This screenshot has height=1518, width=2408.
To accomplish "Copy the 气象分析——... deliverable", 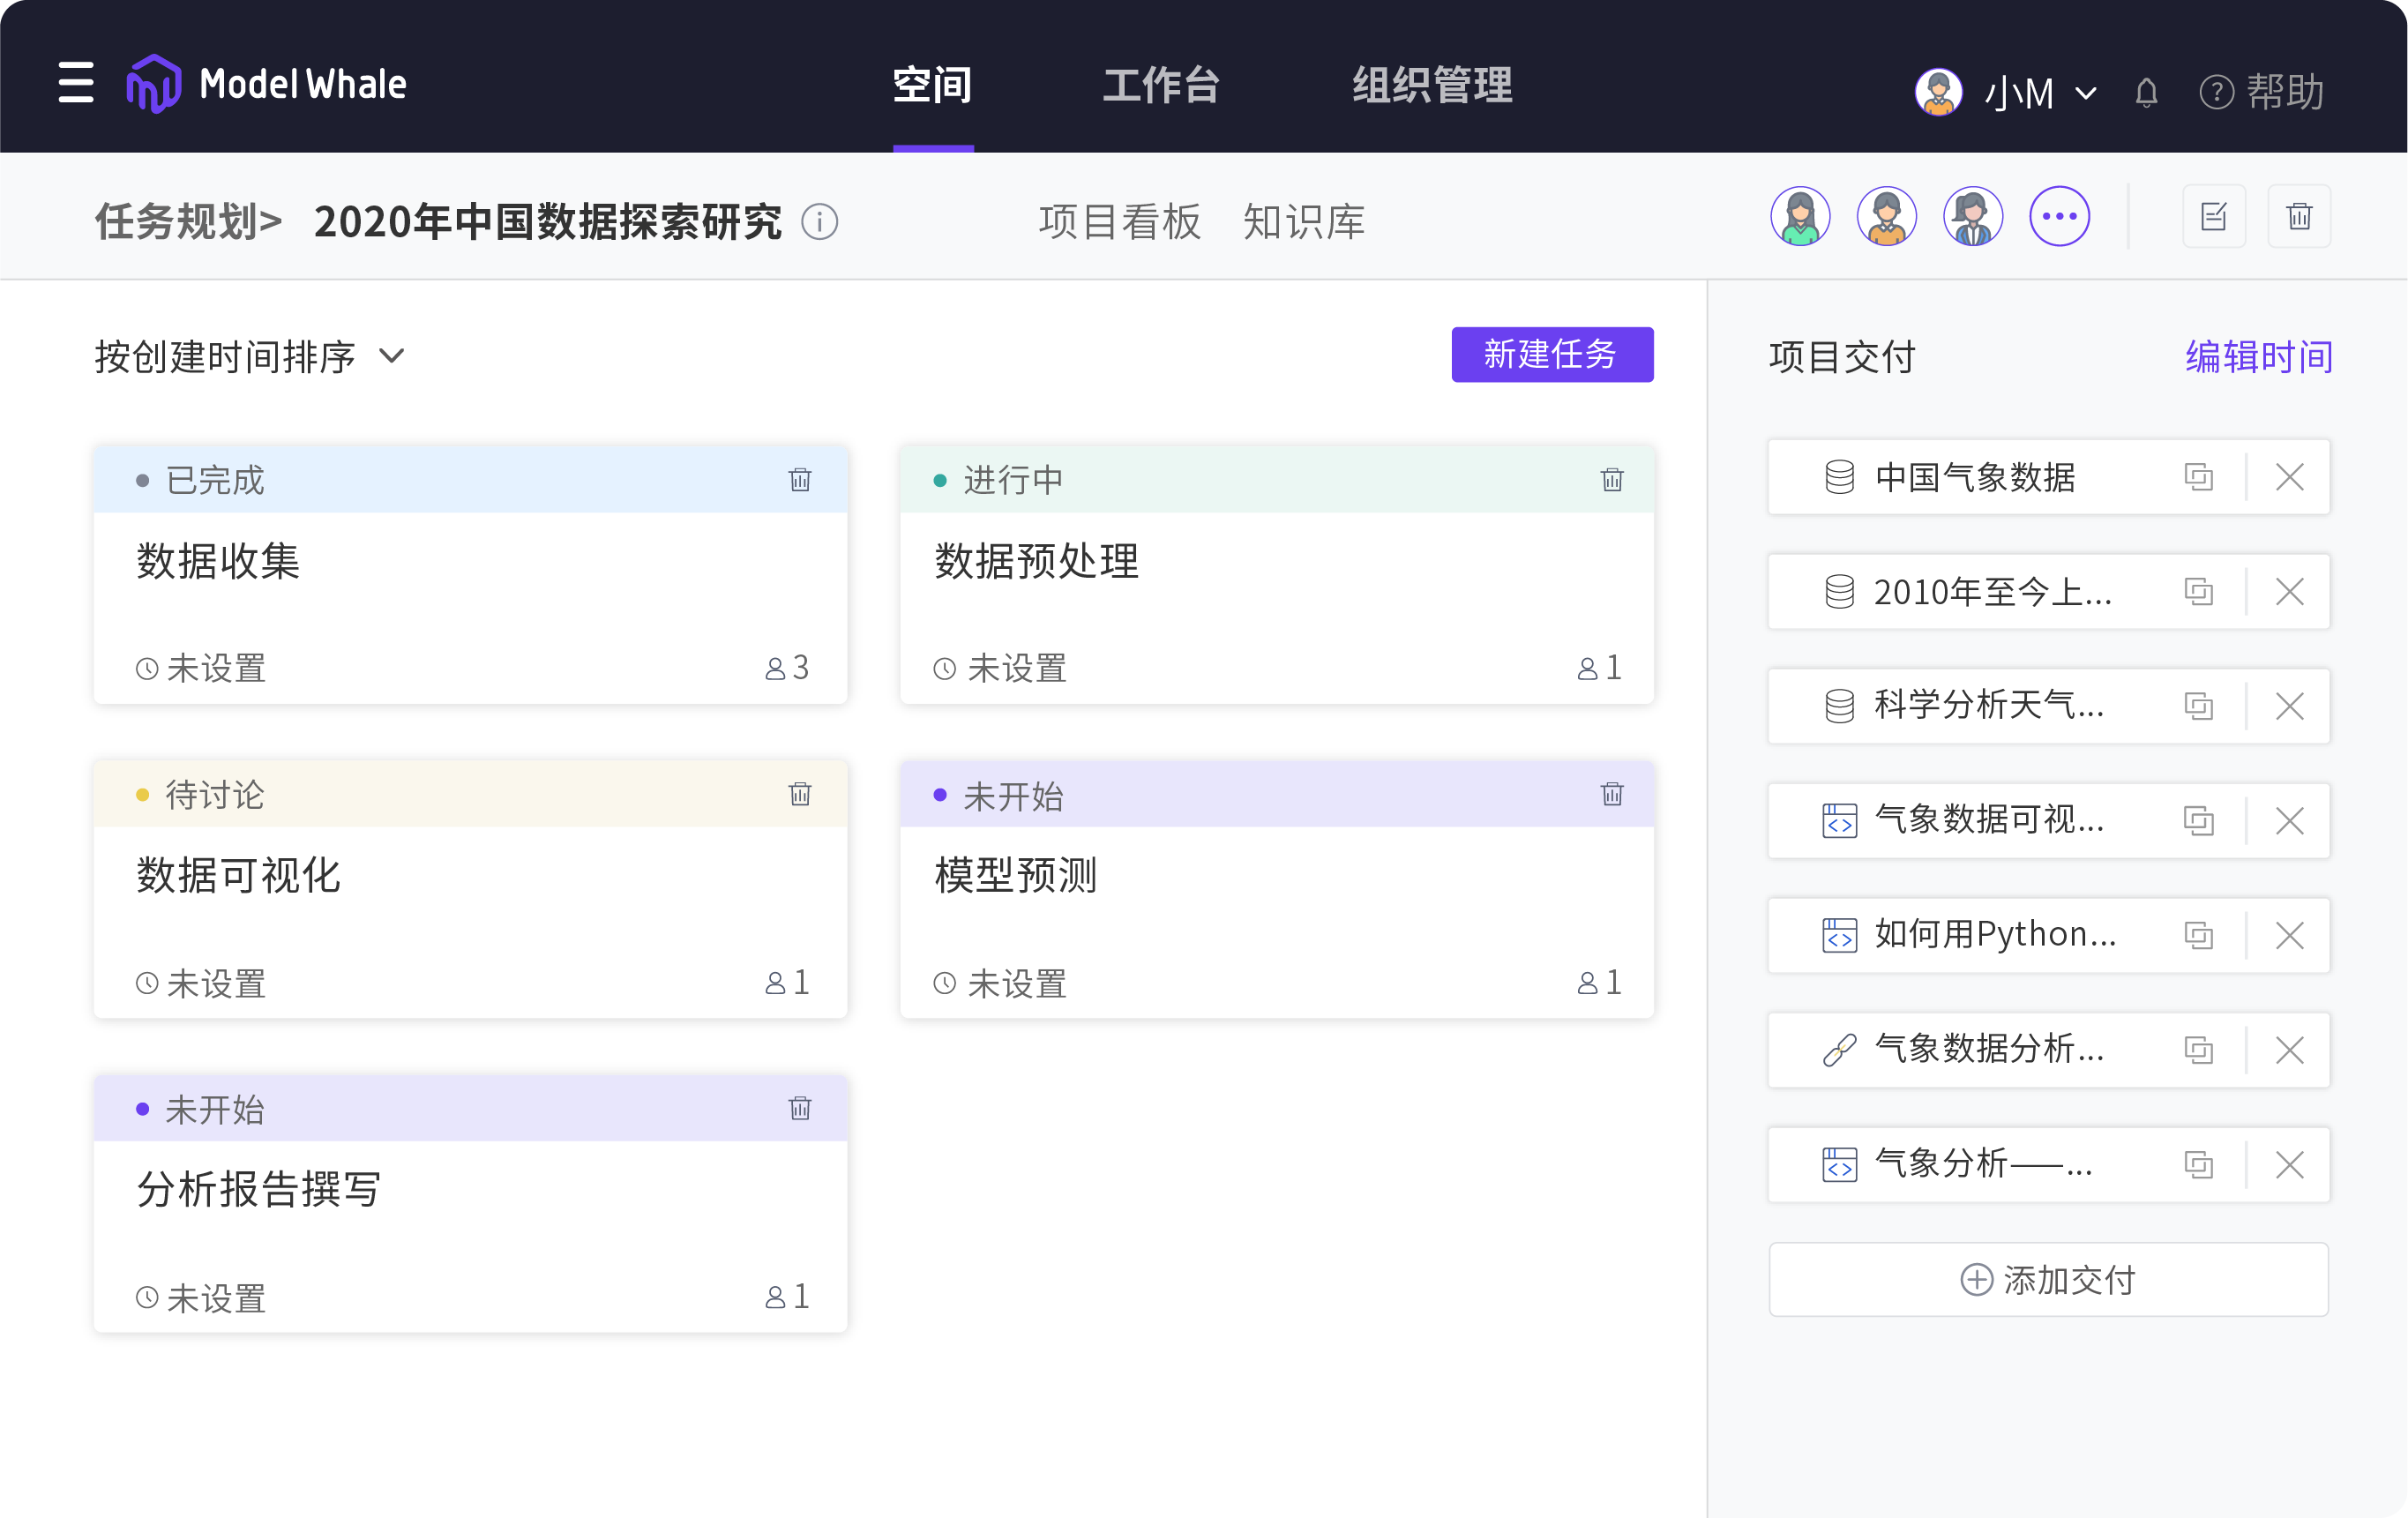I will [x=2198, y=1164].
